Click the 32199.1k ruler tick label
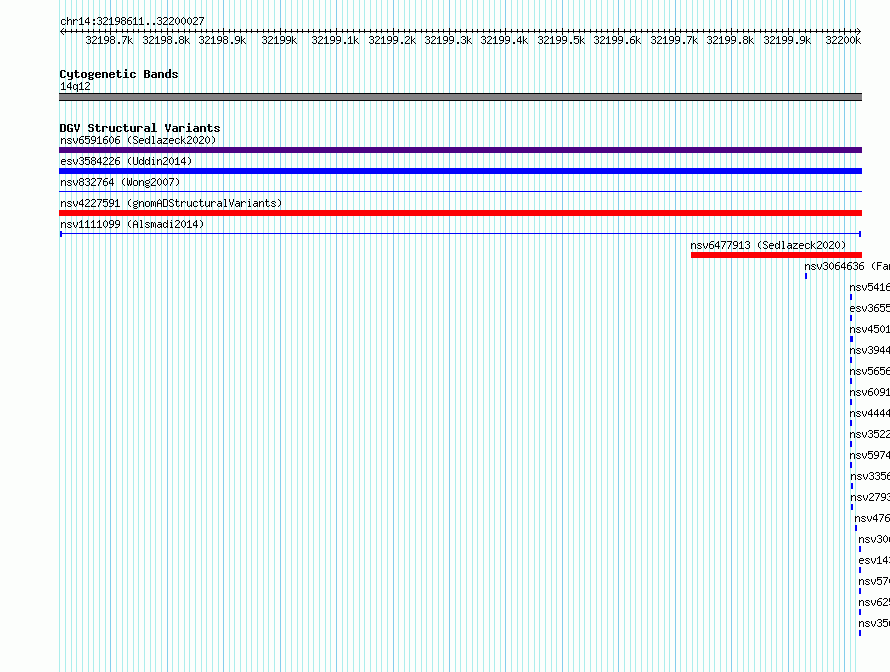 [335, 40]
